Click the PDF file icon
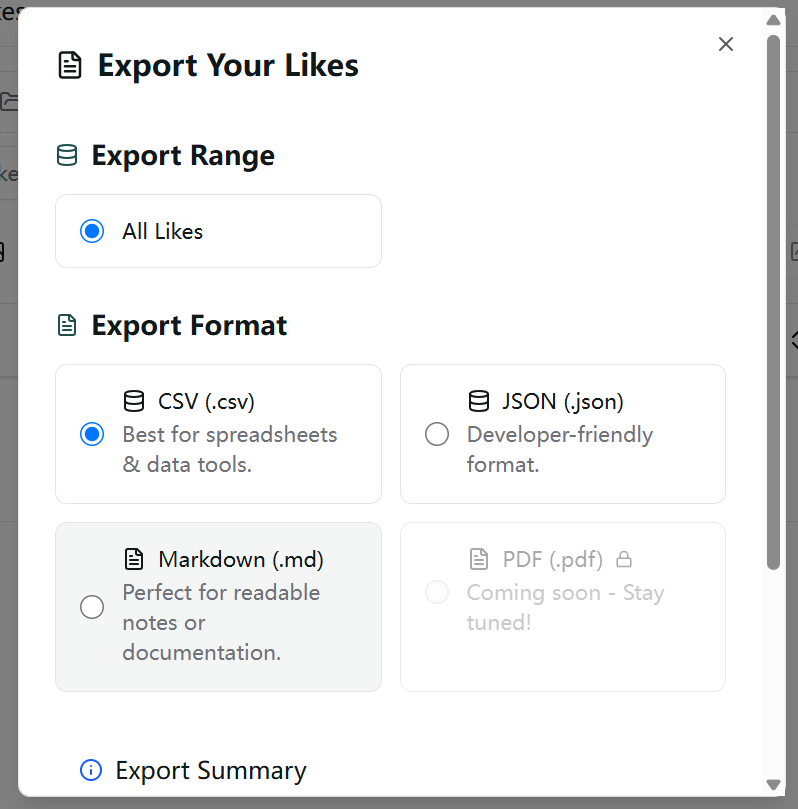The height and width of the screenshot is (809, 798). [479, 559]
